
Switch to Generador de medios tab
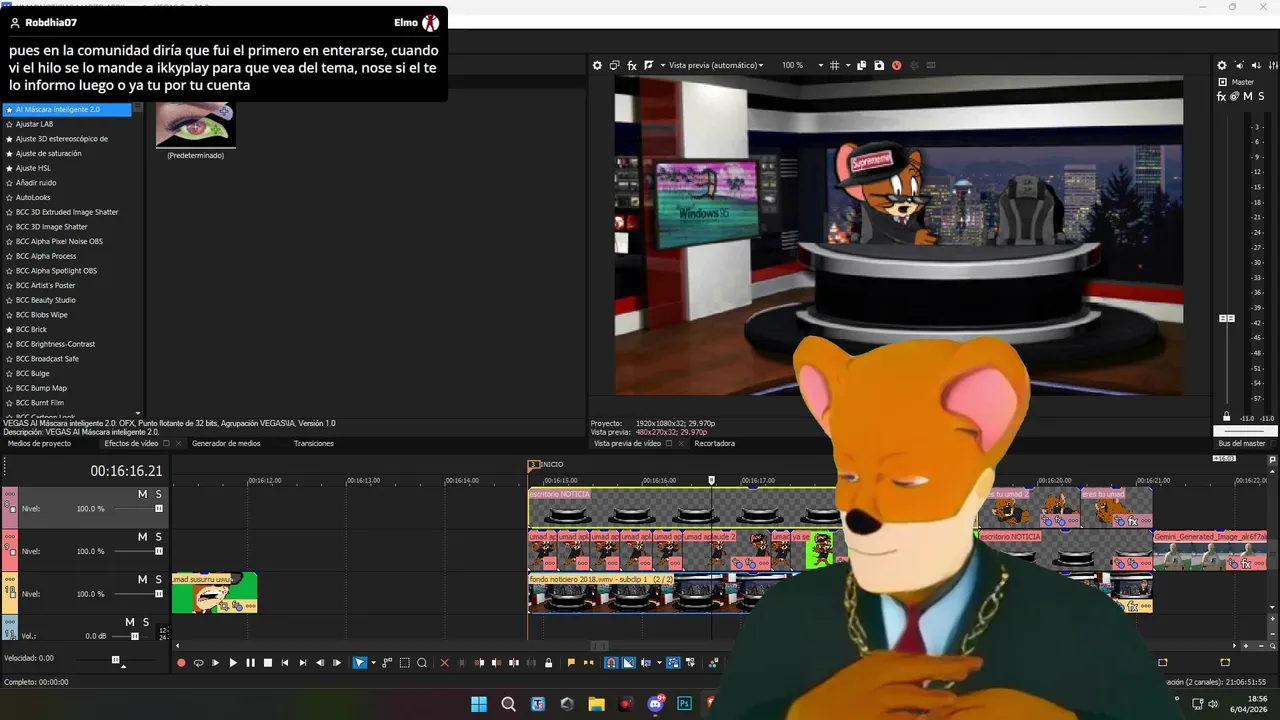click(x=226, y=443)
